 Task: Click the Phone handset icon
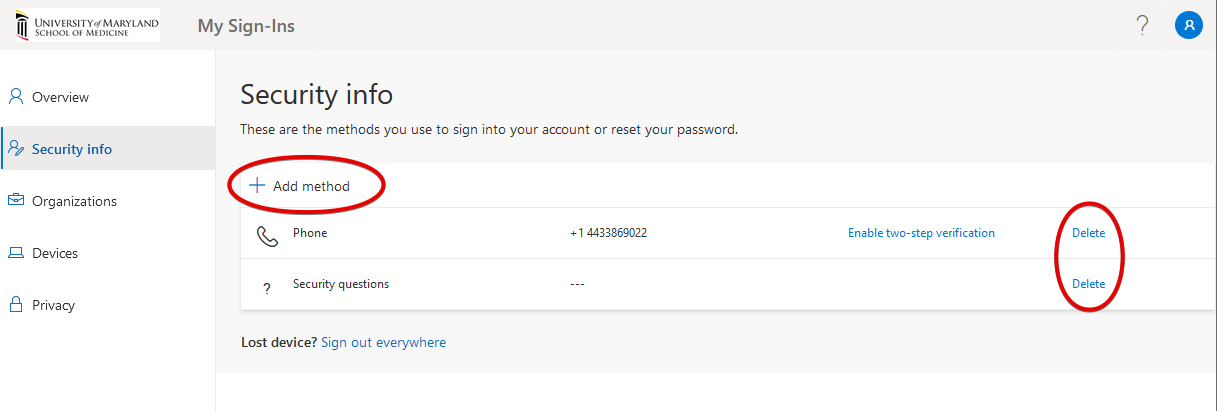267,236
